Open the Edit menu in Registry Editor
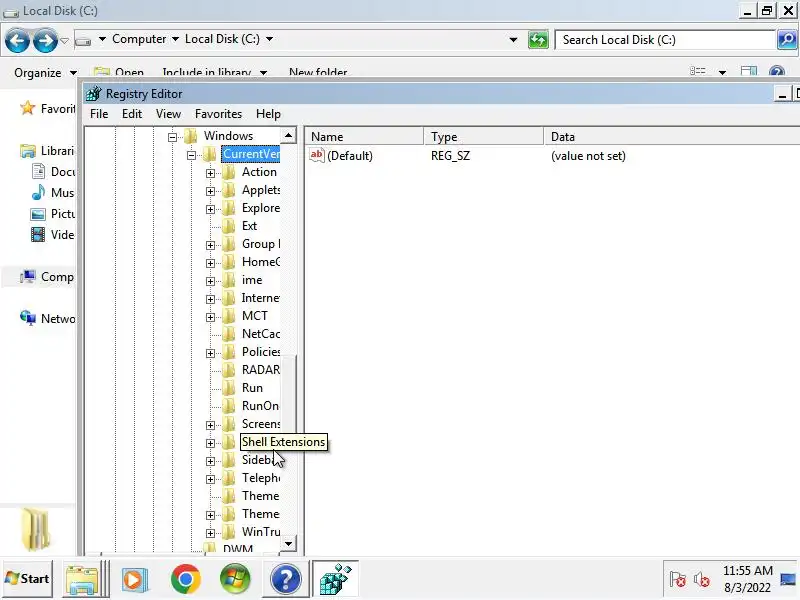Screen dimensions: 800x600 pyautogui.click(x=132, y=114)
